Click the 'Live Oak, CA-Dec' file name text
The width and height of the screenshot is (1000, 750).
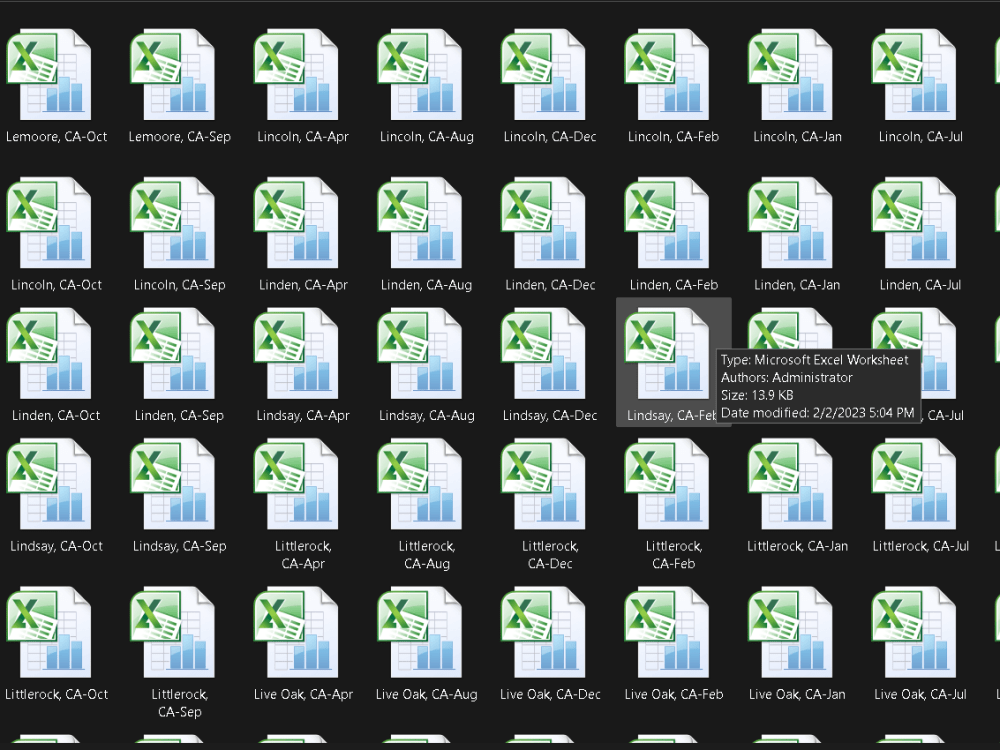pyautogui.click(x=550, y=695)
